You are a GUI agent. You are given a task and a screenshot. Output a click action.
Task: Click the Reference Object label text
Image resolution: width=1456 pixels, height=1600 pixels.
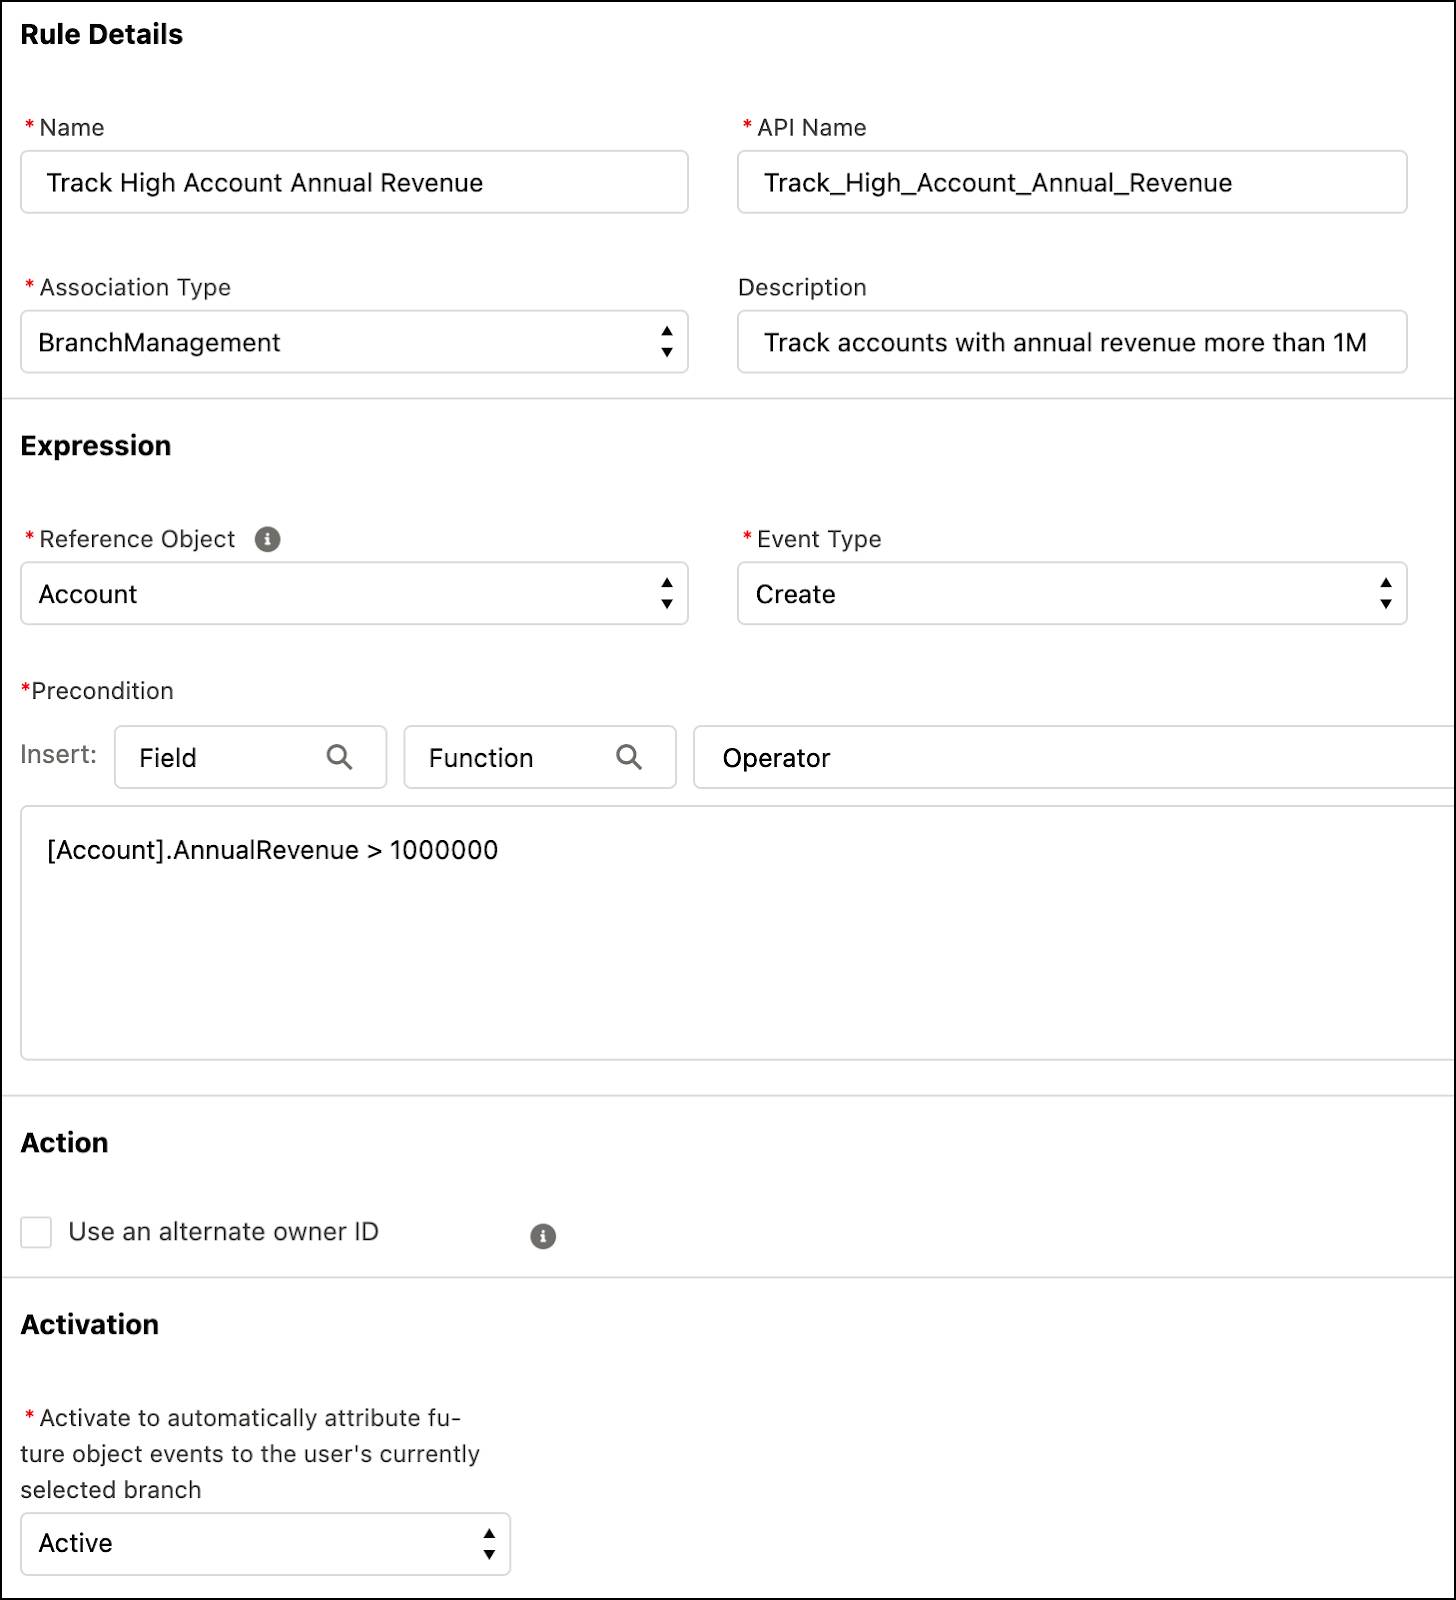point(137,539)
